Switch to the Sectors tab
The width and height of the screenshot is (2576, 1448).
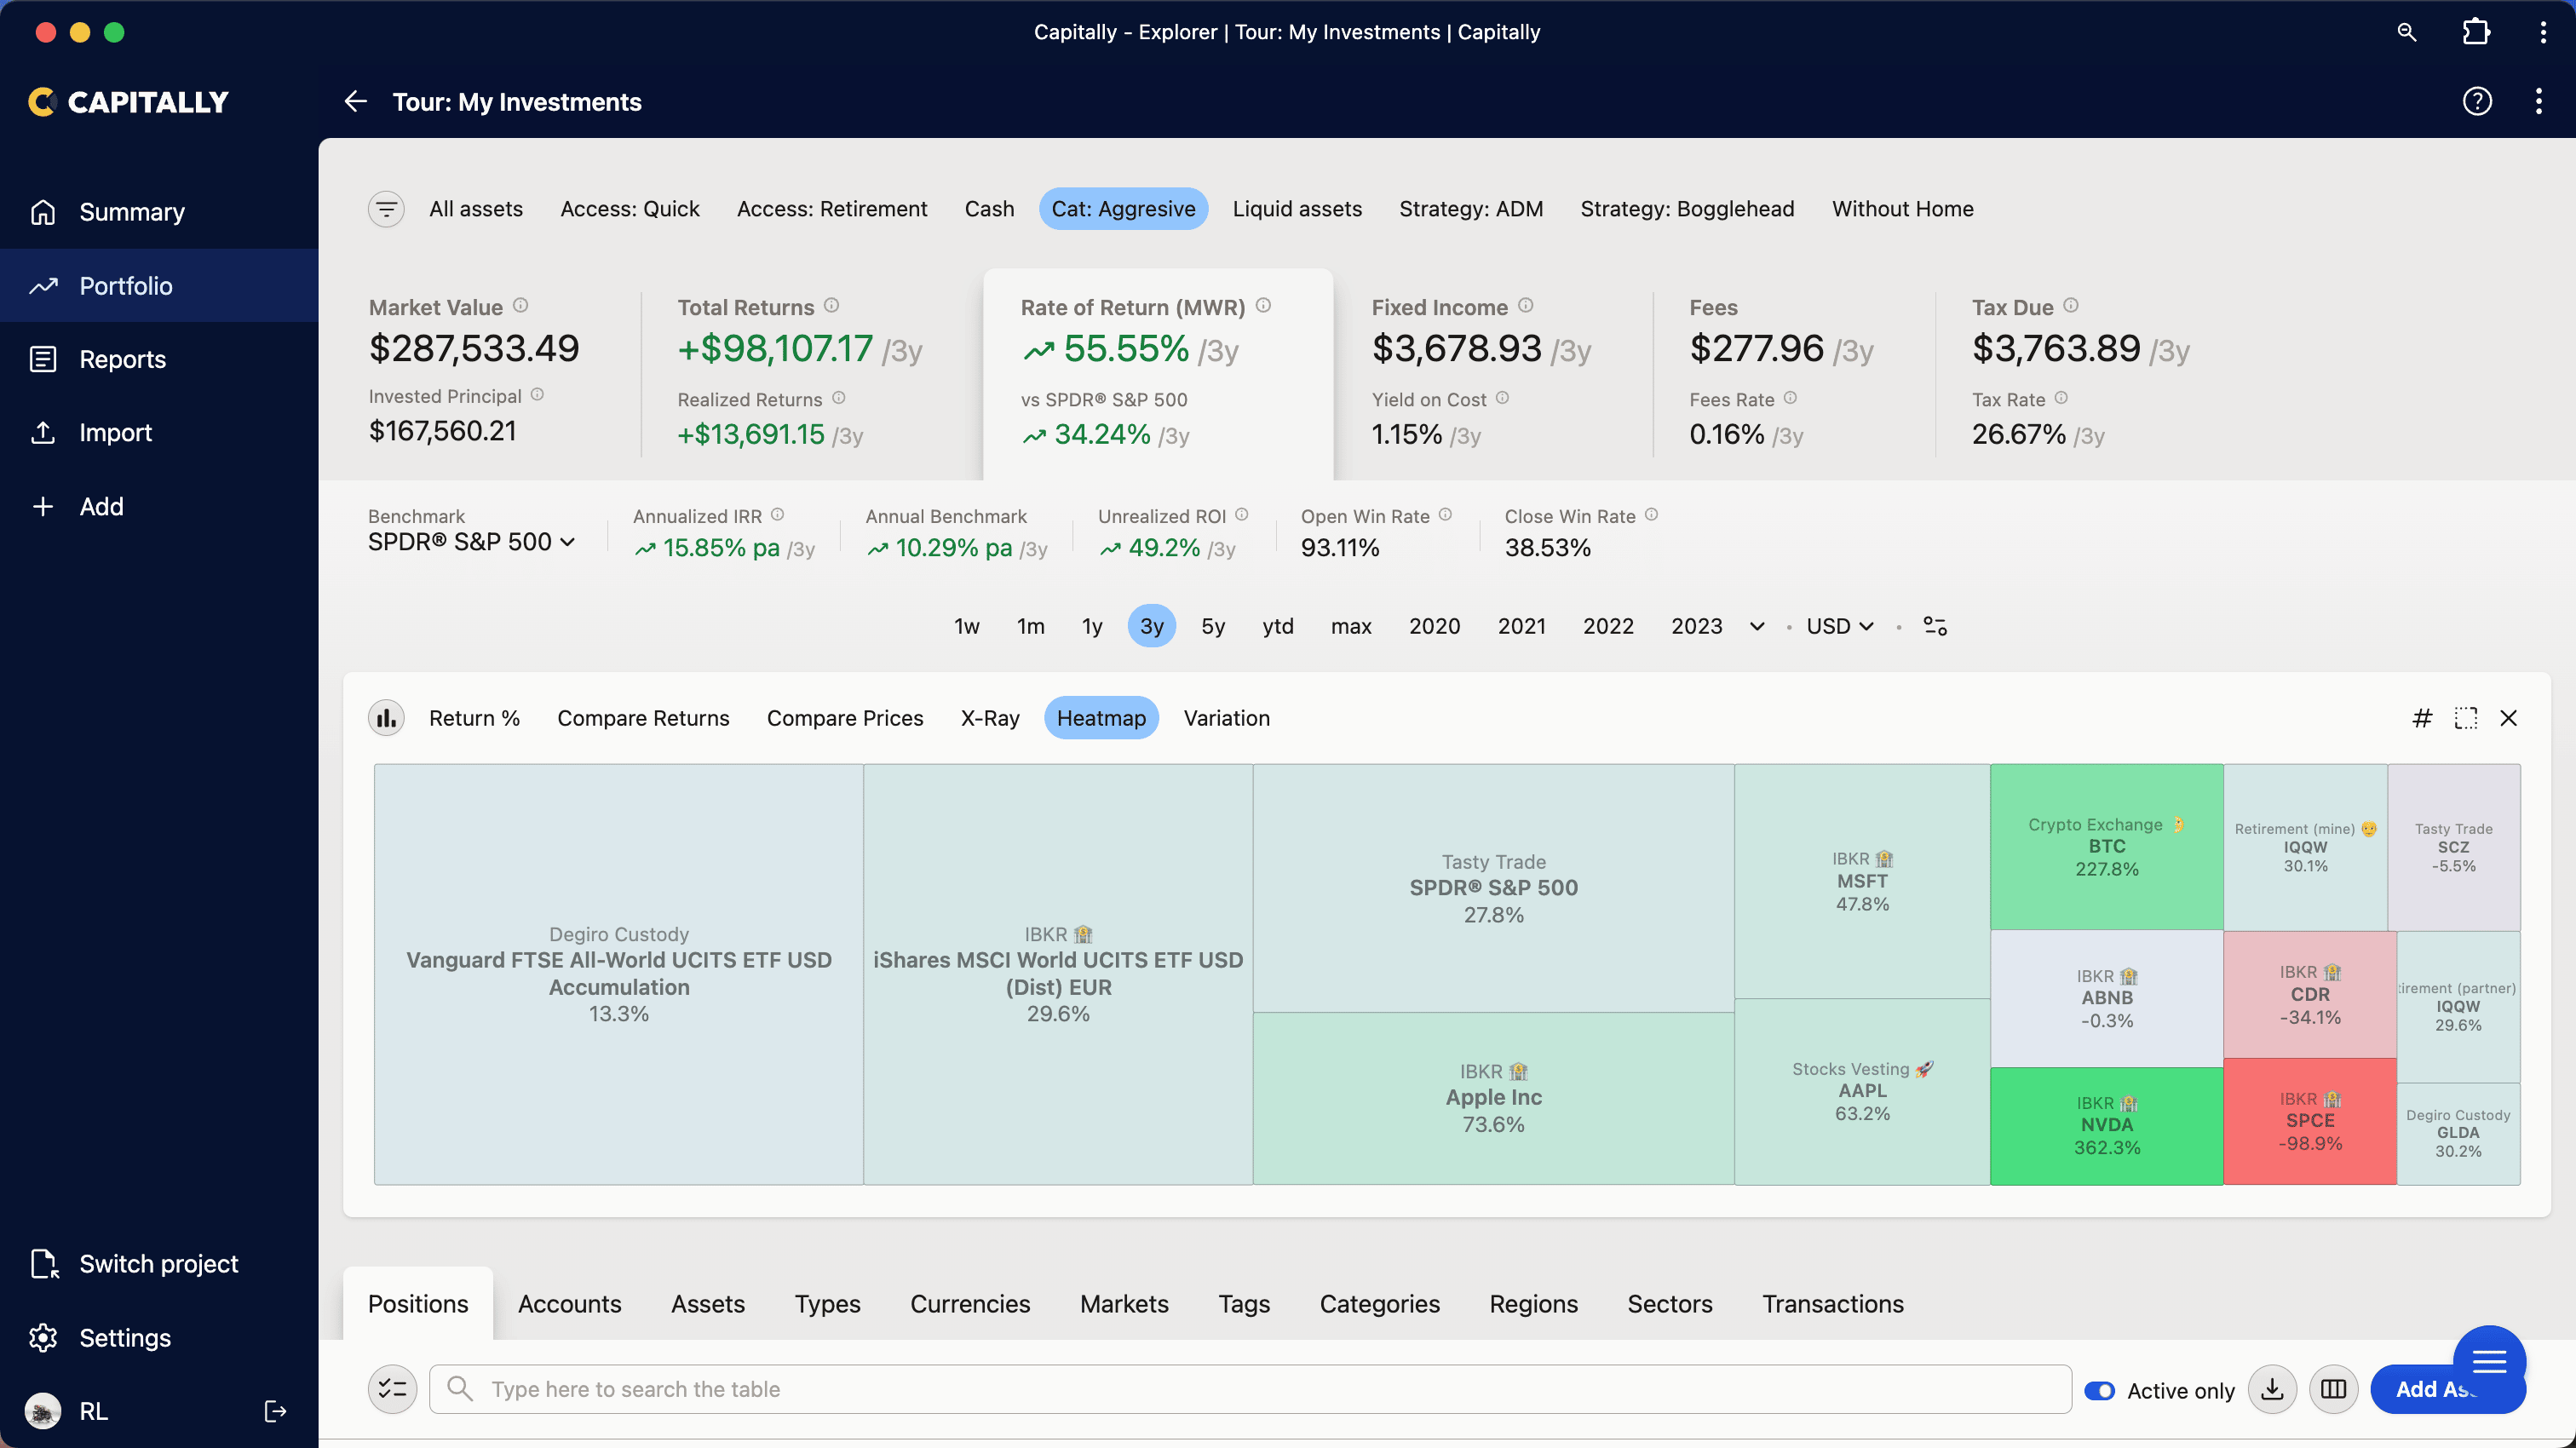pos(1669,1304)
